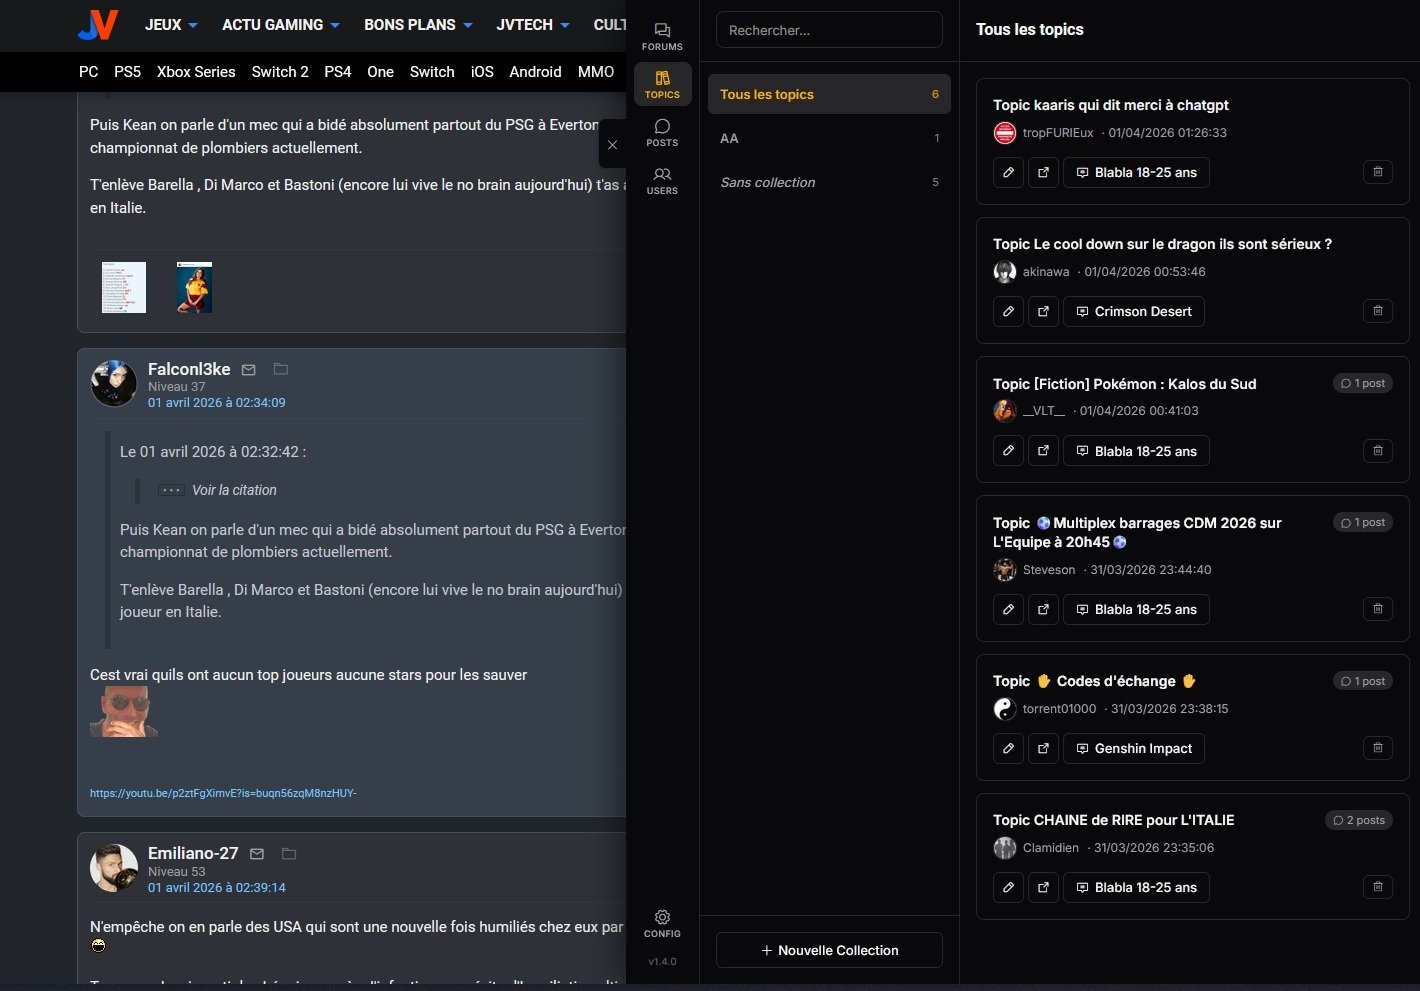
Task: Select the Android platform link
Action: [x=535, y=72]
